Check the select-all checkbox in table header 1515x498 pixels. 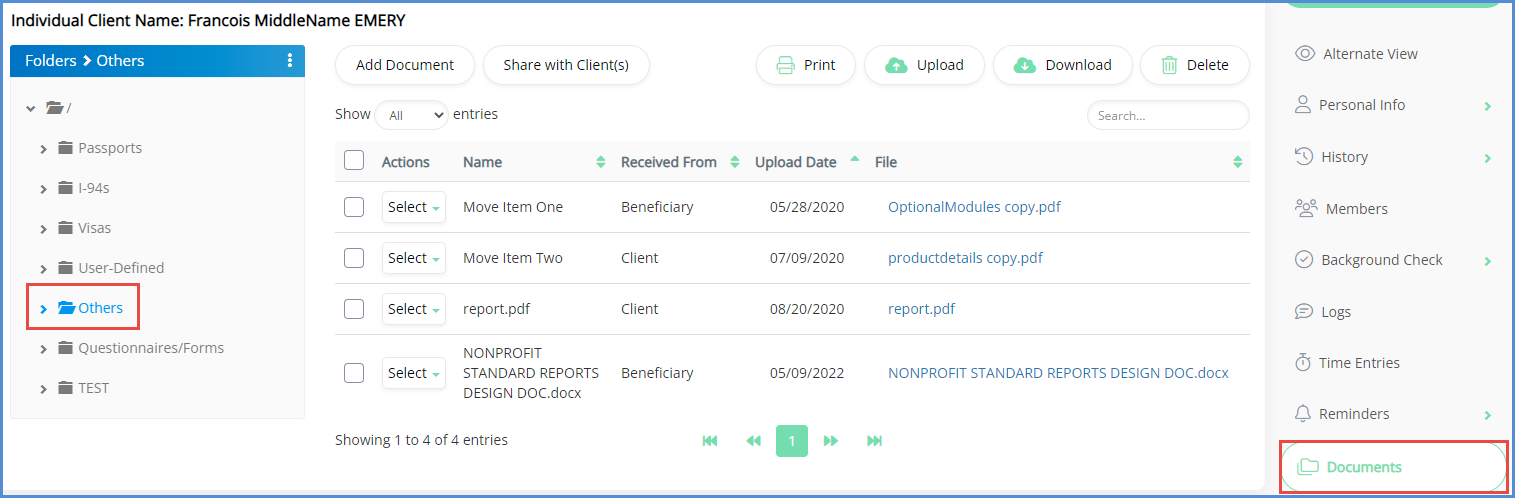(354, 161)
